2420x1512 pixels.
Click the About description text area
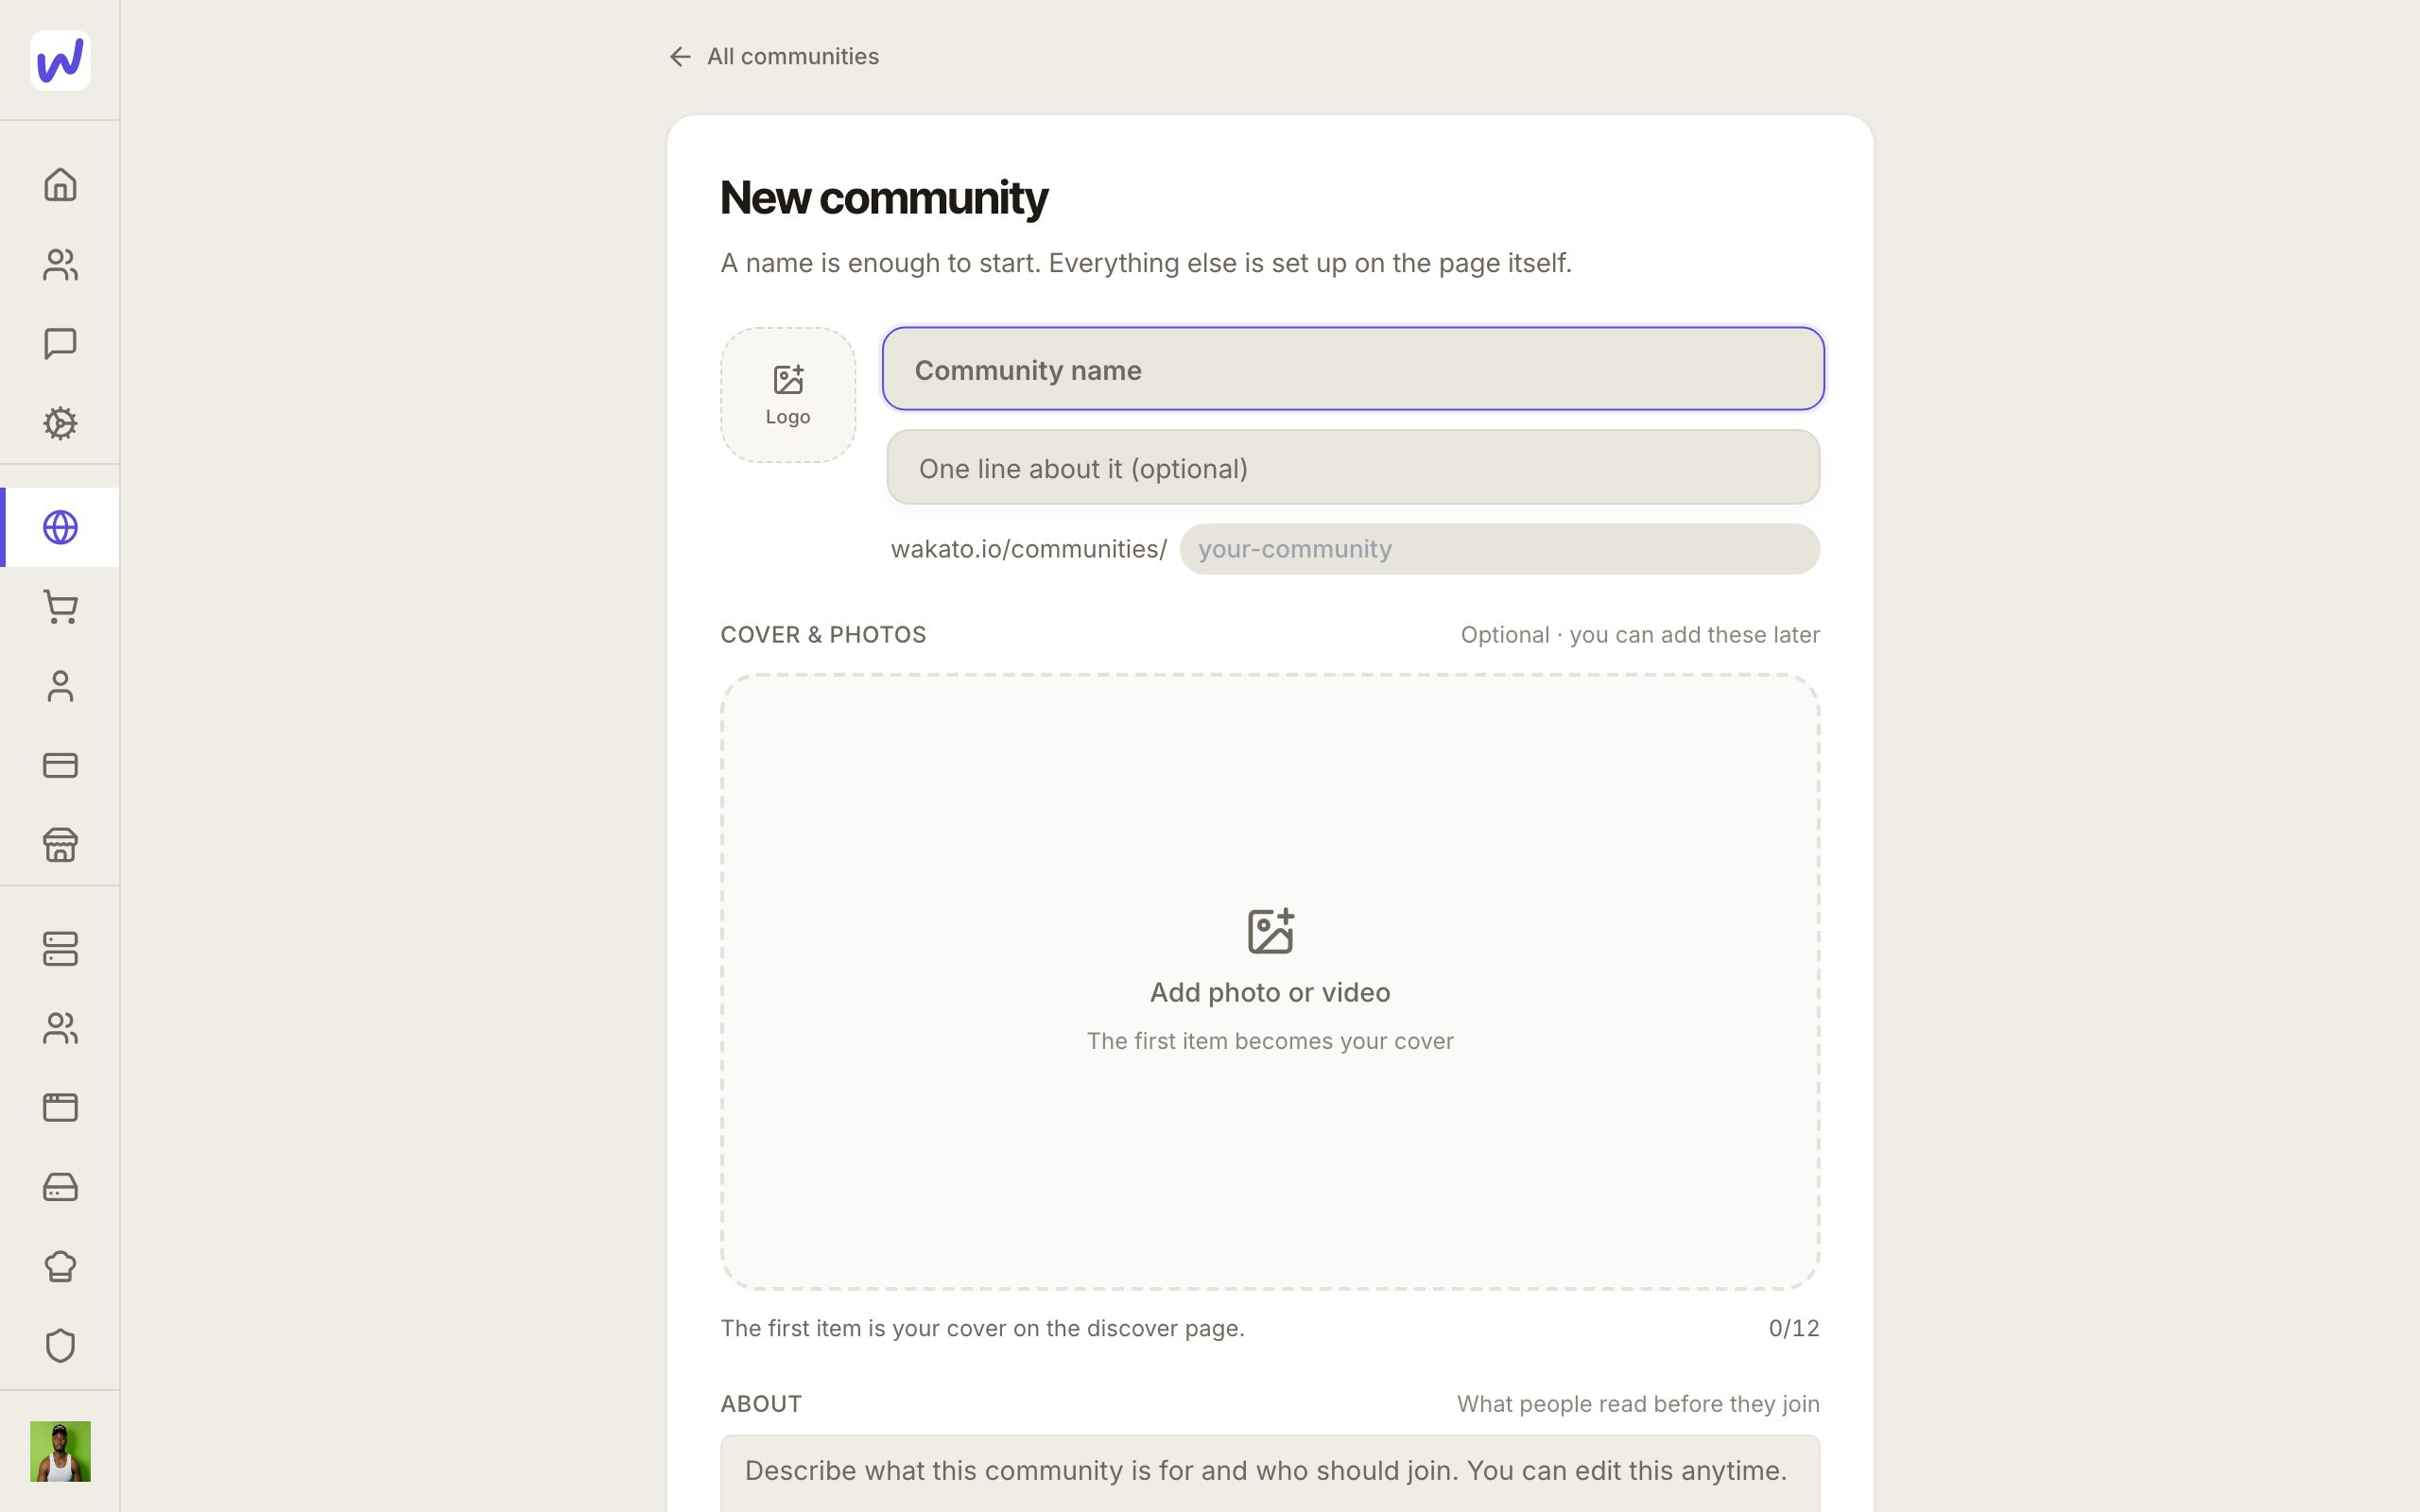click(x=1270, y=1473)
